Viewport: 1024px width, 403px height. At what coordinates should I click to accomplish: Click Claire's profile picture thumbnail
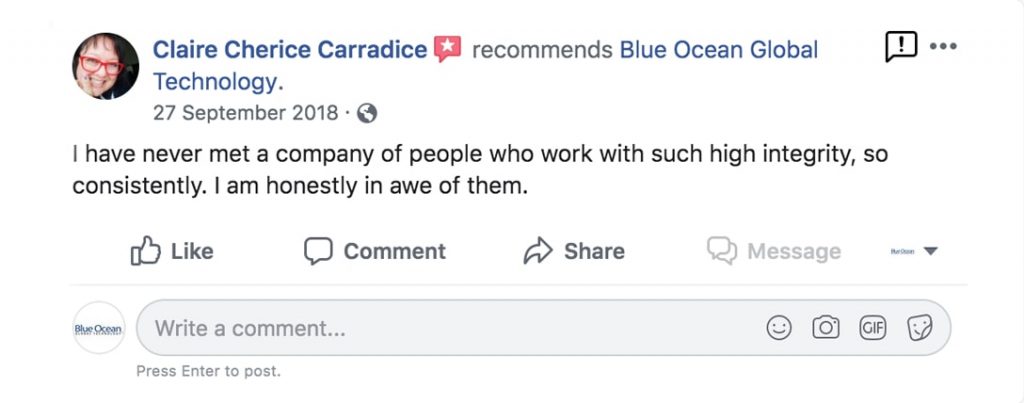coord(105,66)
